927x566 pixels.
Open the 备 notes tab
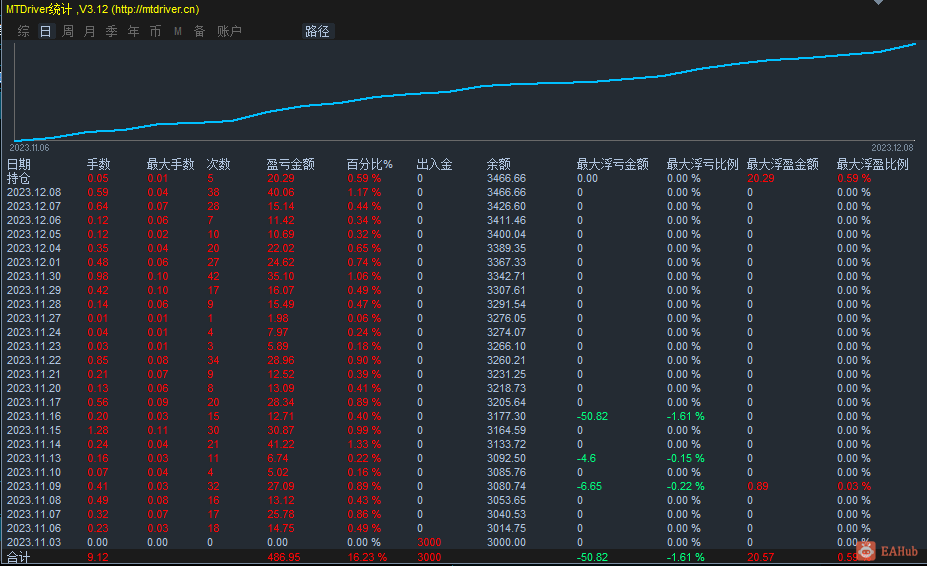199,31
